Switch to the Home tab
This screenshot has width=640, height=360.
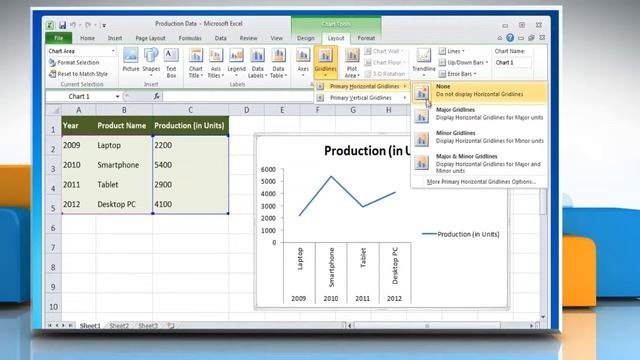(x=87, y=38)
